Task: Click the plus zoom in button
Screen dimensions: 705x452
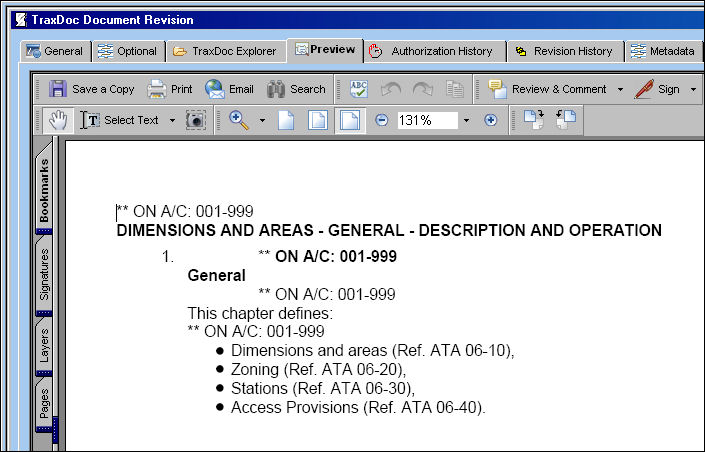Action: tap(491, 120)
